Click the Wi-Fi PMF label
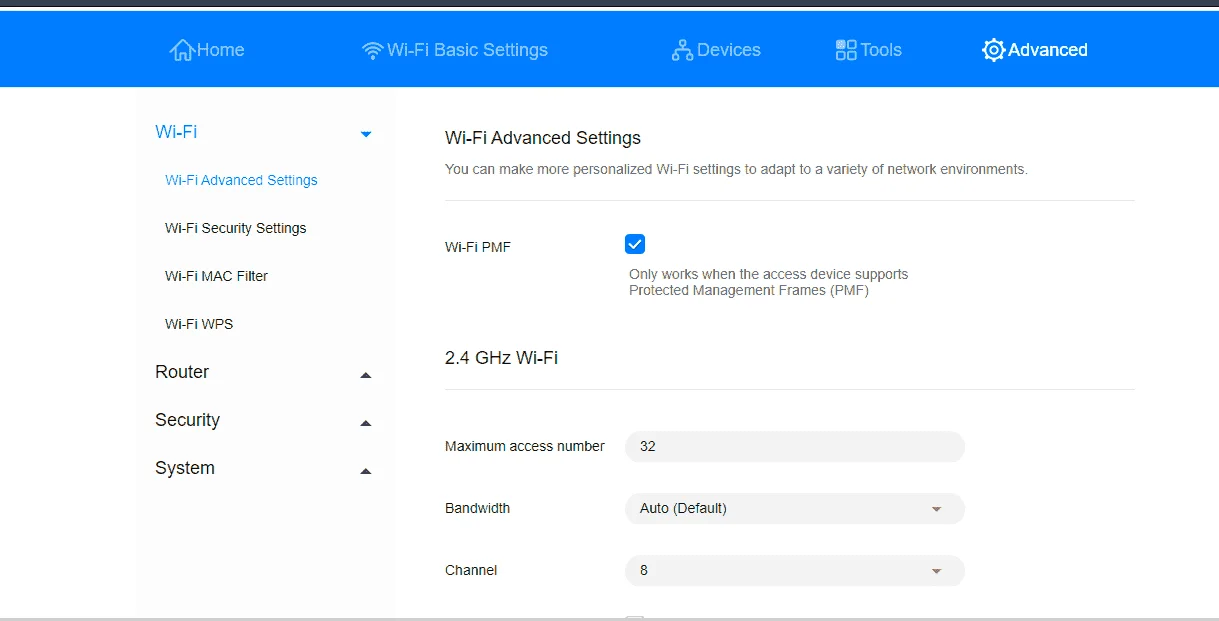 pyautogui.click(x=478, y=246)
